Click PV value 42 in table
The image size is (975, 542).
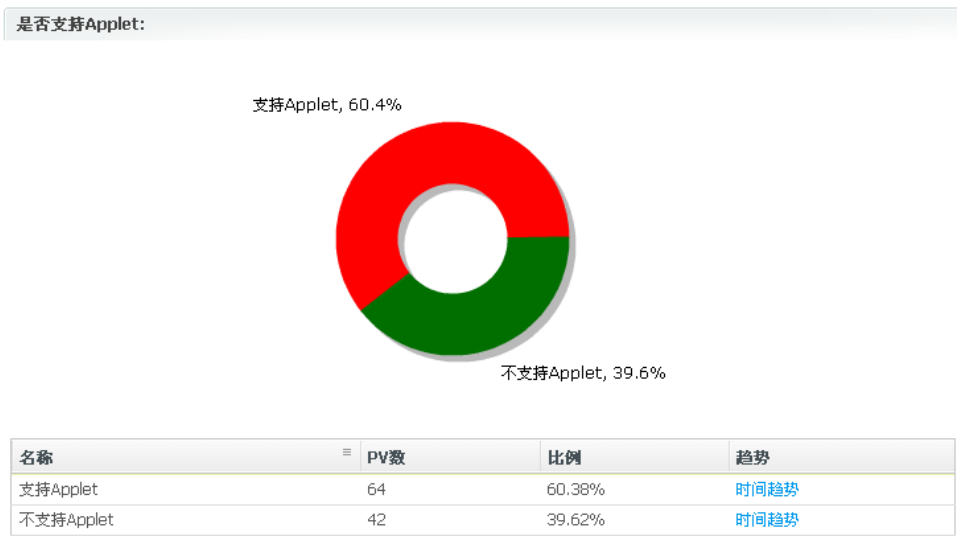[x=376, y=520]
